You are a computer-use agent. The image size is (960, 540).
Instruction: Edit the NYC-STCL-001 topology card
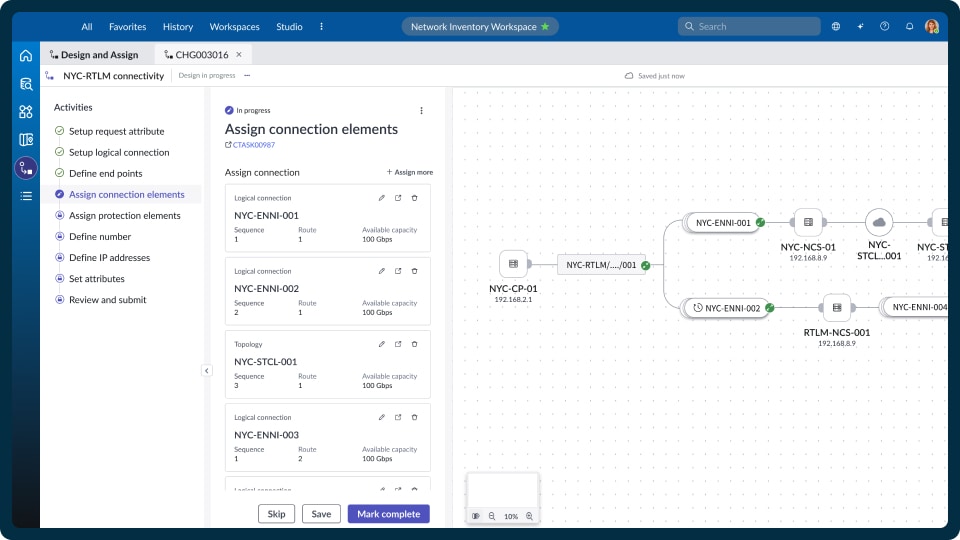(381, 344)
